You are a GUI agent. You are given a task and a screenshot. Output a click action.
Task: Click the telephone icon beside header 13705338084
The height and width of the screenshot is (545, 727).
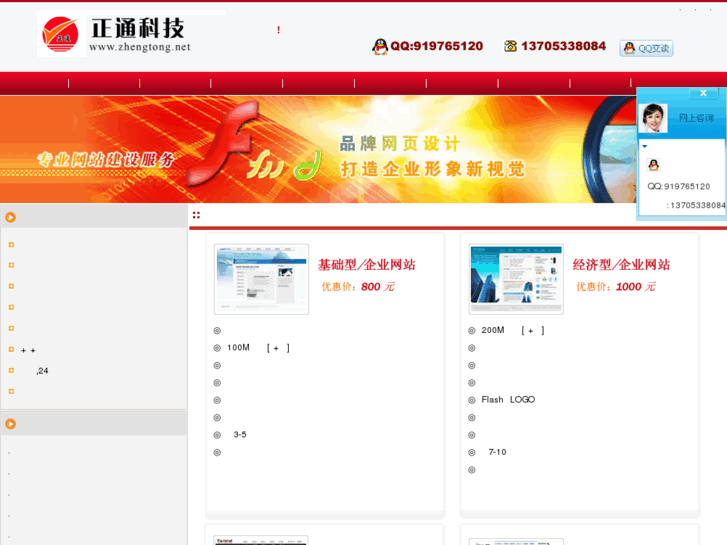[x=510, y=46]
